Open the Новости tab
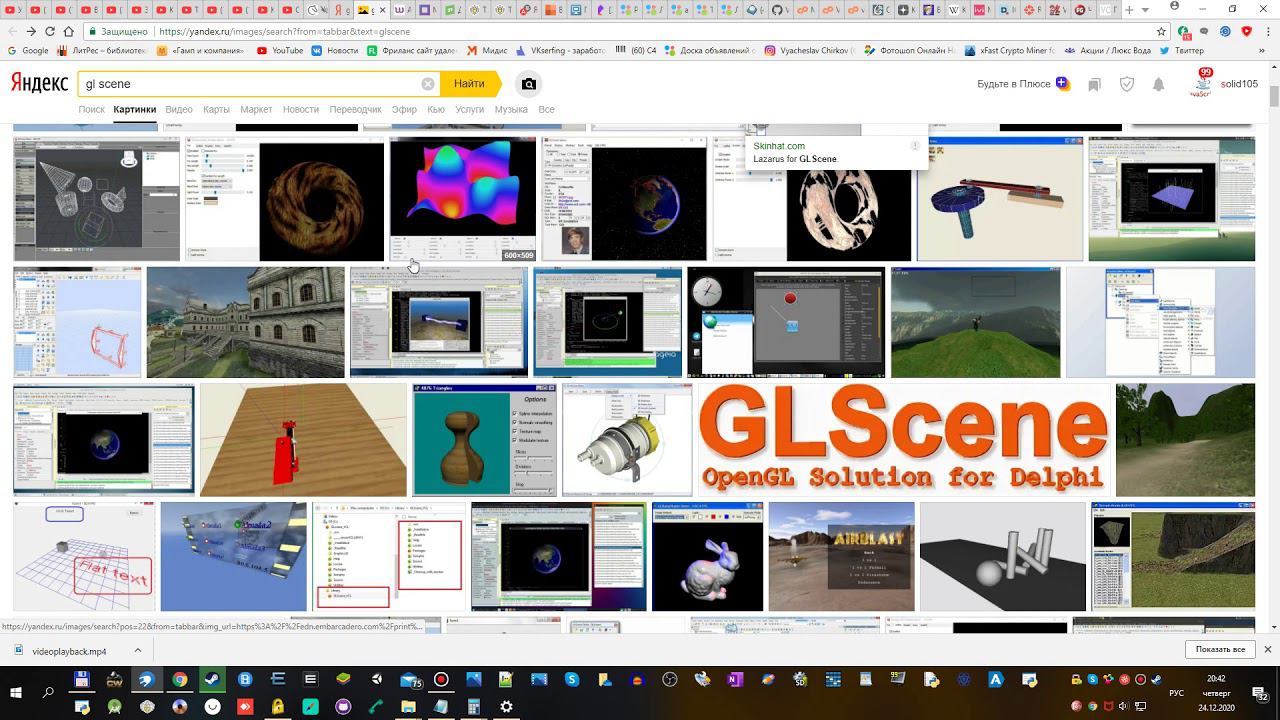1280x720 pixels. click(301, 109)
